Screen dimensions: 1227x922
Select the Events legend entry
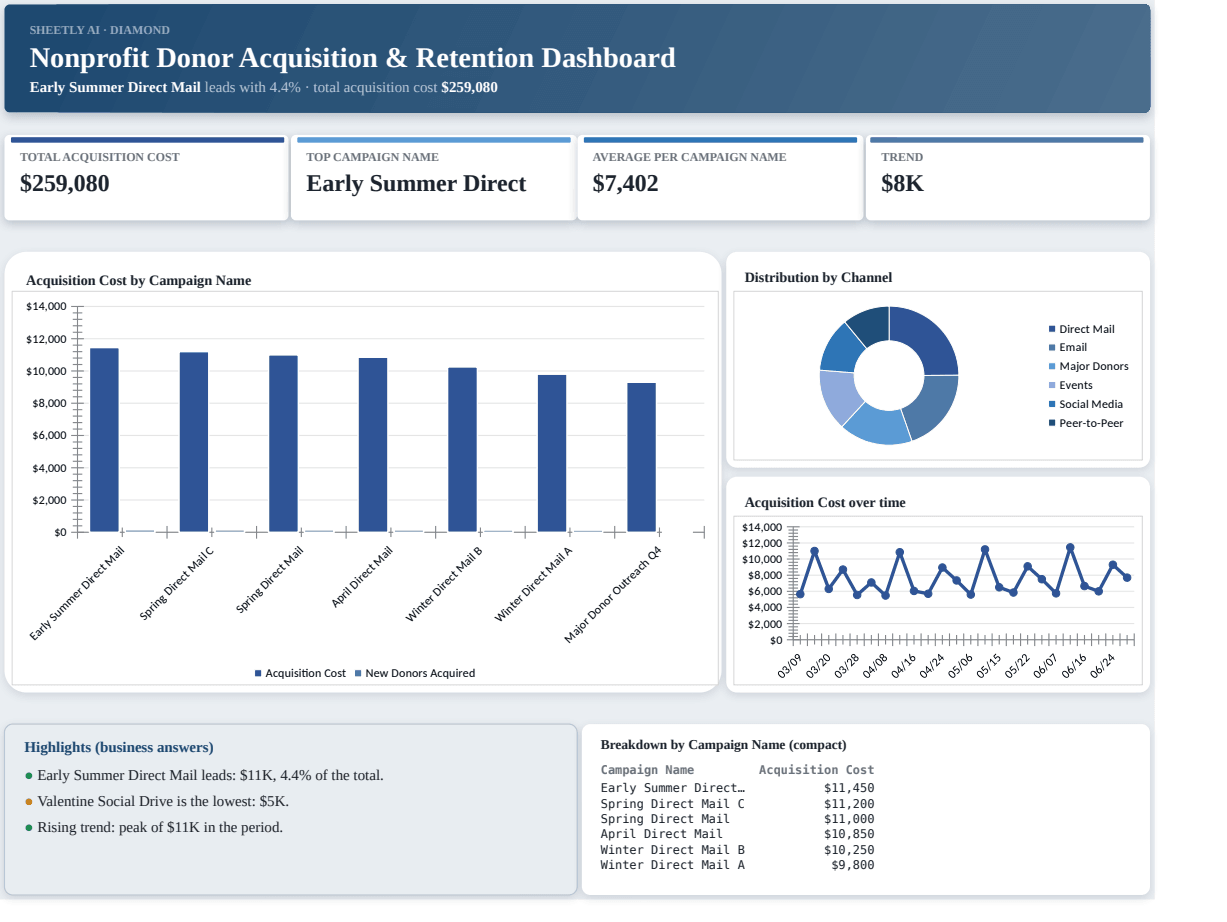(1070, 385)
